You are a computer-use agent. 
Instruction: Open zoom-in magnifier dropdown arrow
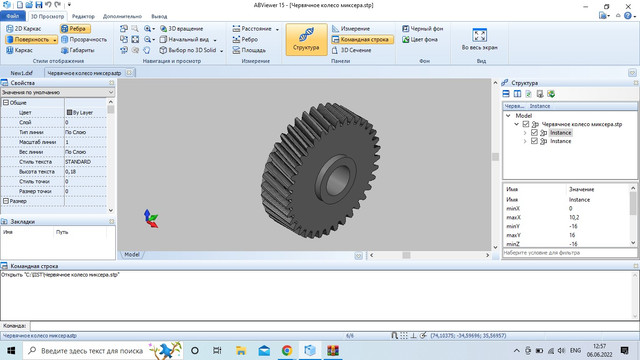coord(153,29)
